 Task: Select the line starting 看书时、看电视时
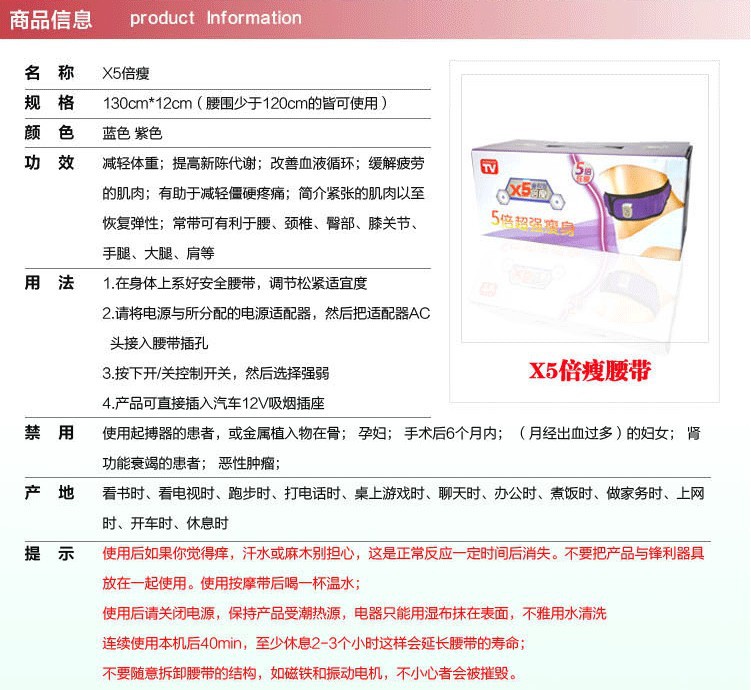403,493
